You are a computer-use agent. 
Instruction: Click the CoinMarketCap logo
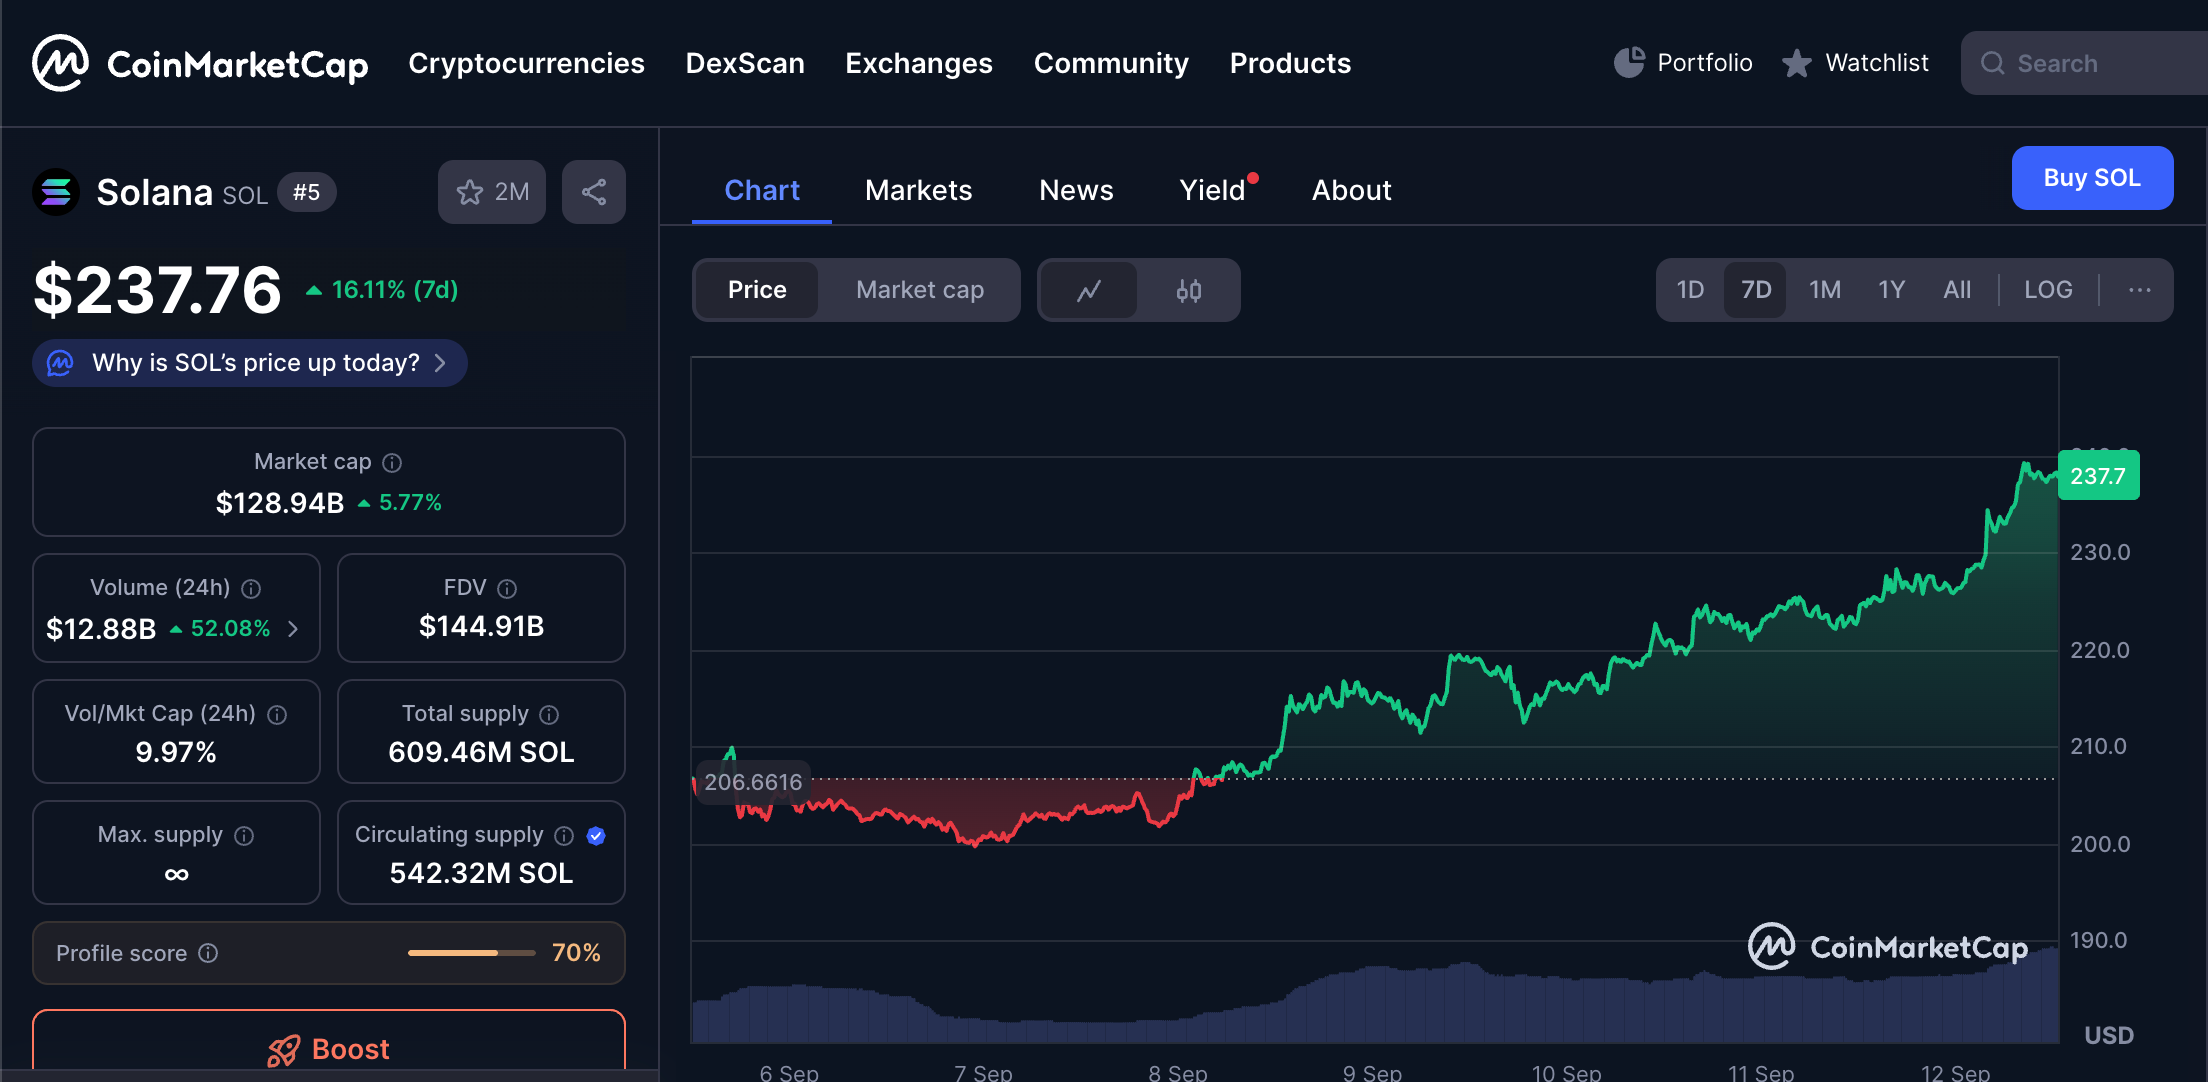click(200, 63)
